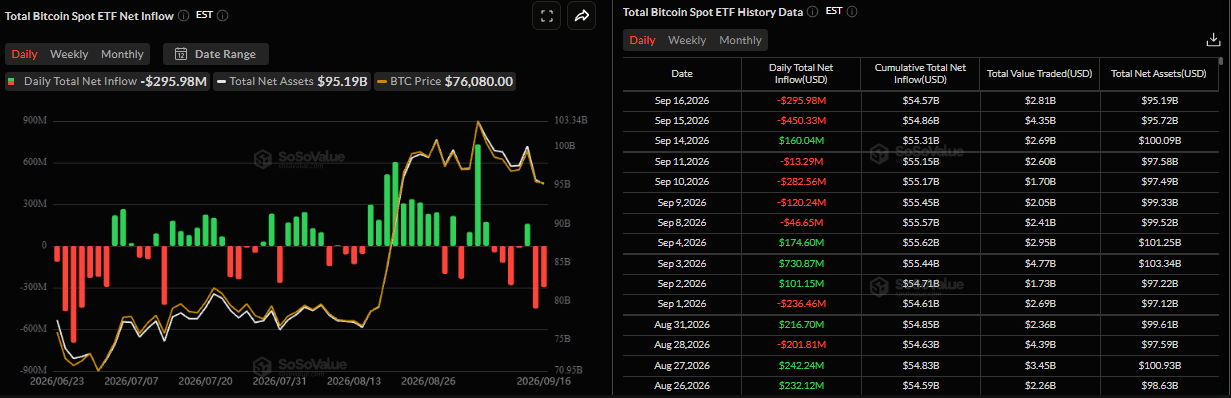Screen dimensions: 1231x398
Task: Click the share arrow icon
Action: coord(581,16)
